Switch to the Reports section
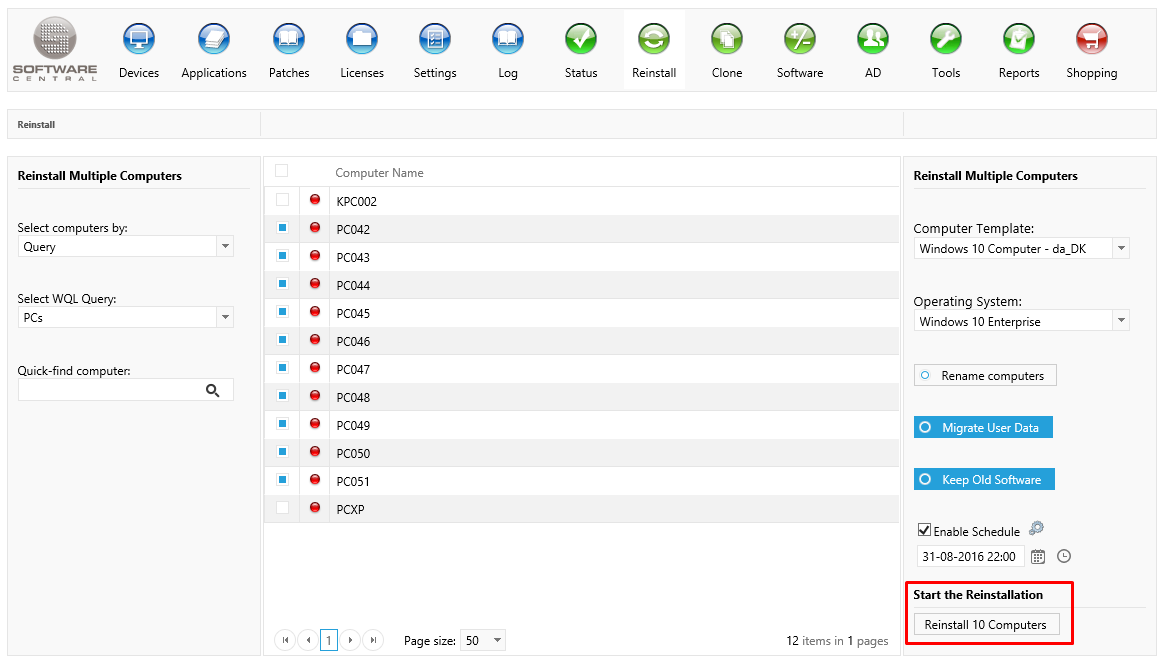 (1018, 40)
